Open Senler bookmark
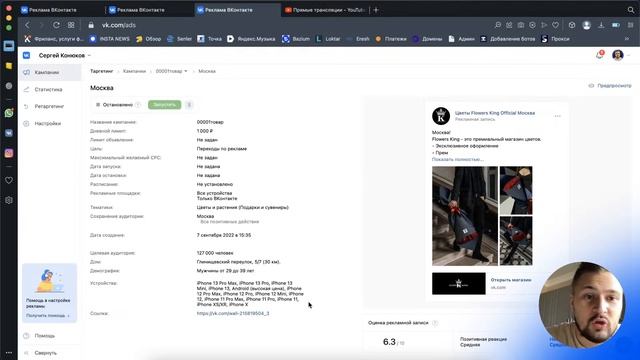This screenshot has height=360, width=640. tap(180, 39)
